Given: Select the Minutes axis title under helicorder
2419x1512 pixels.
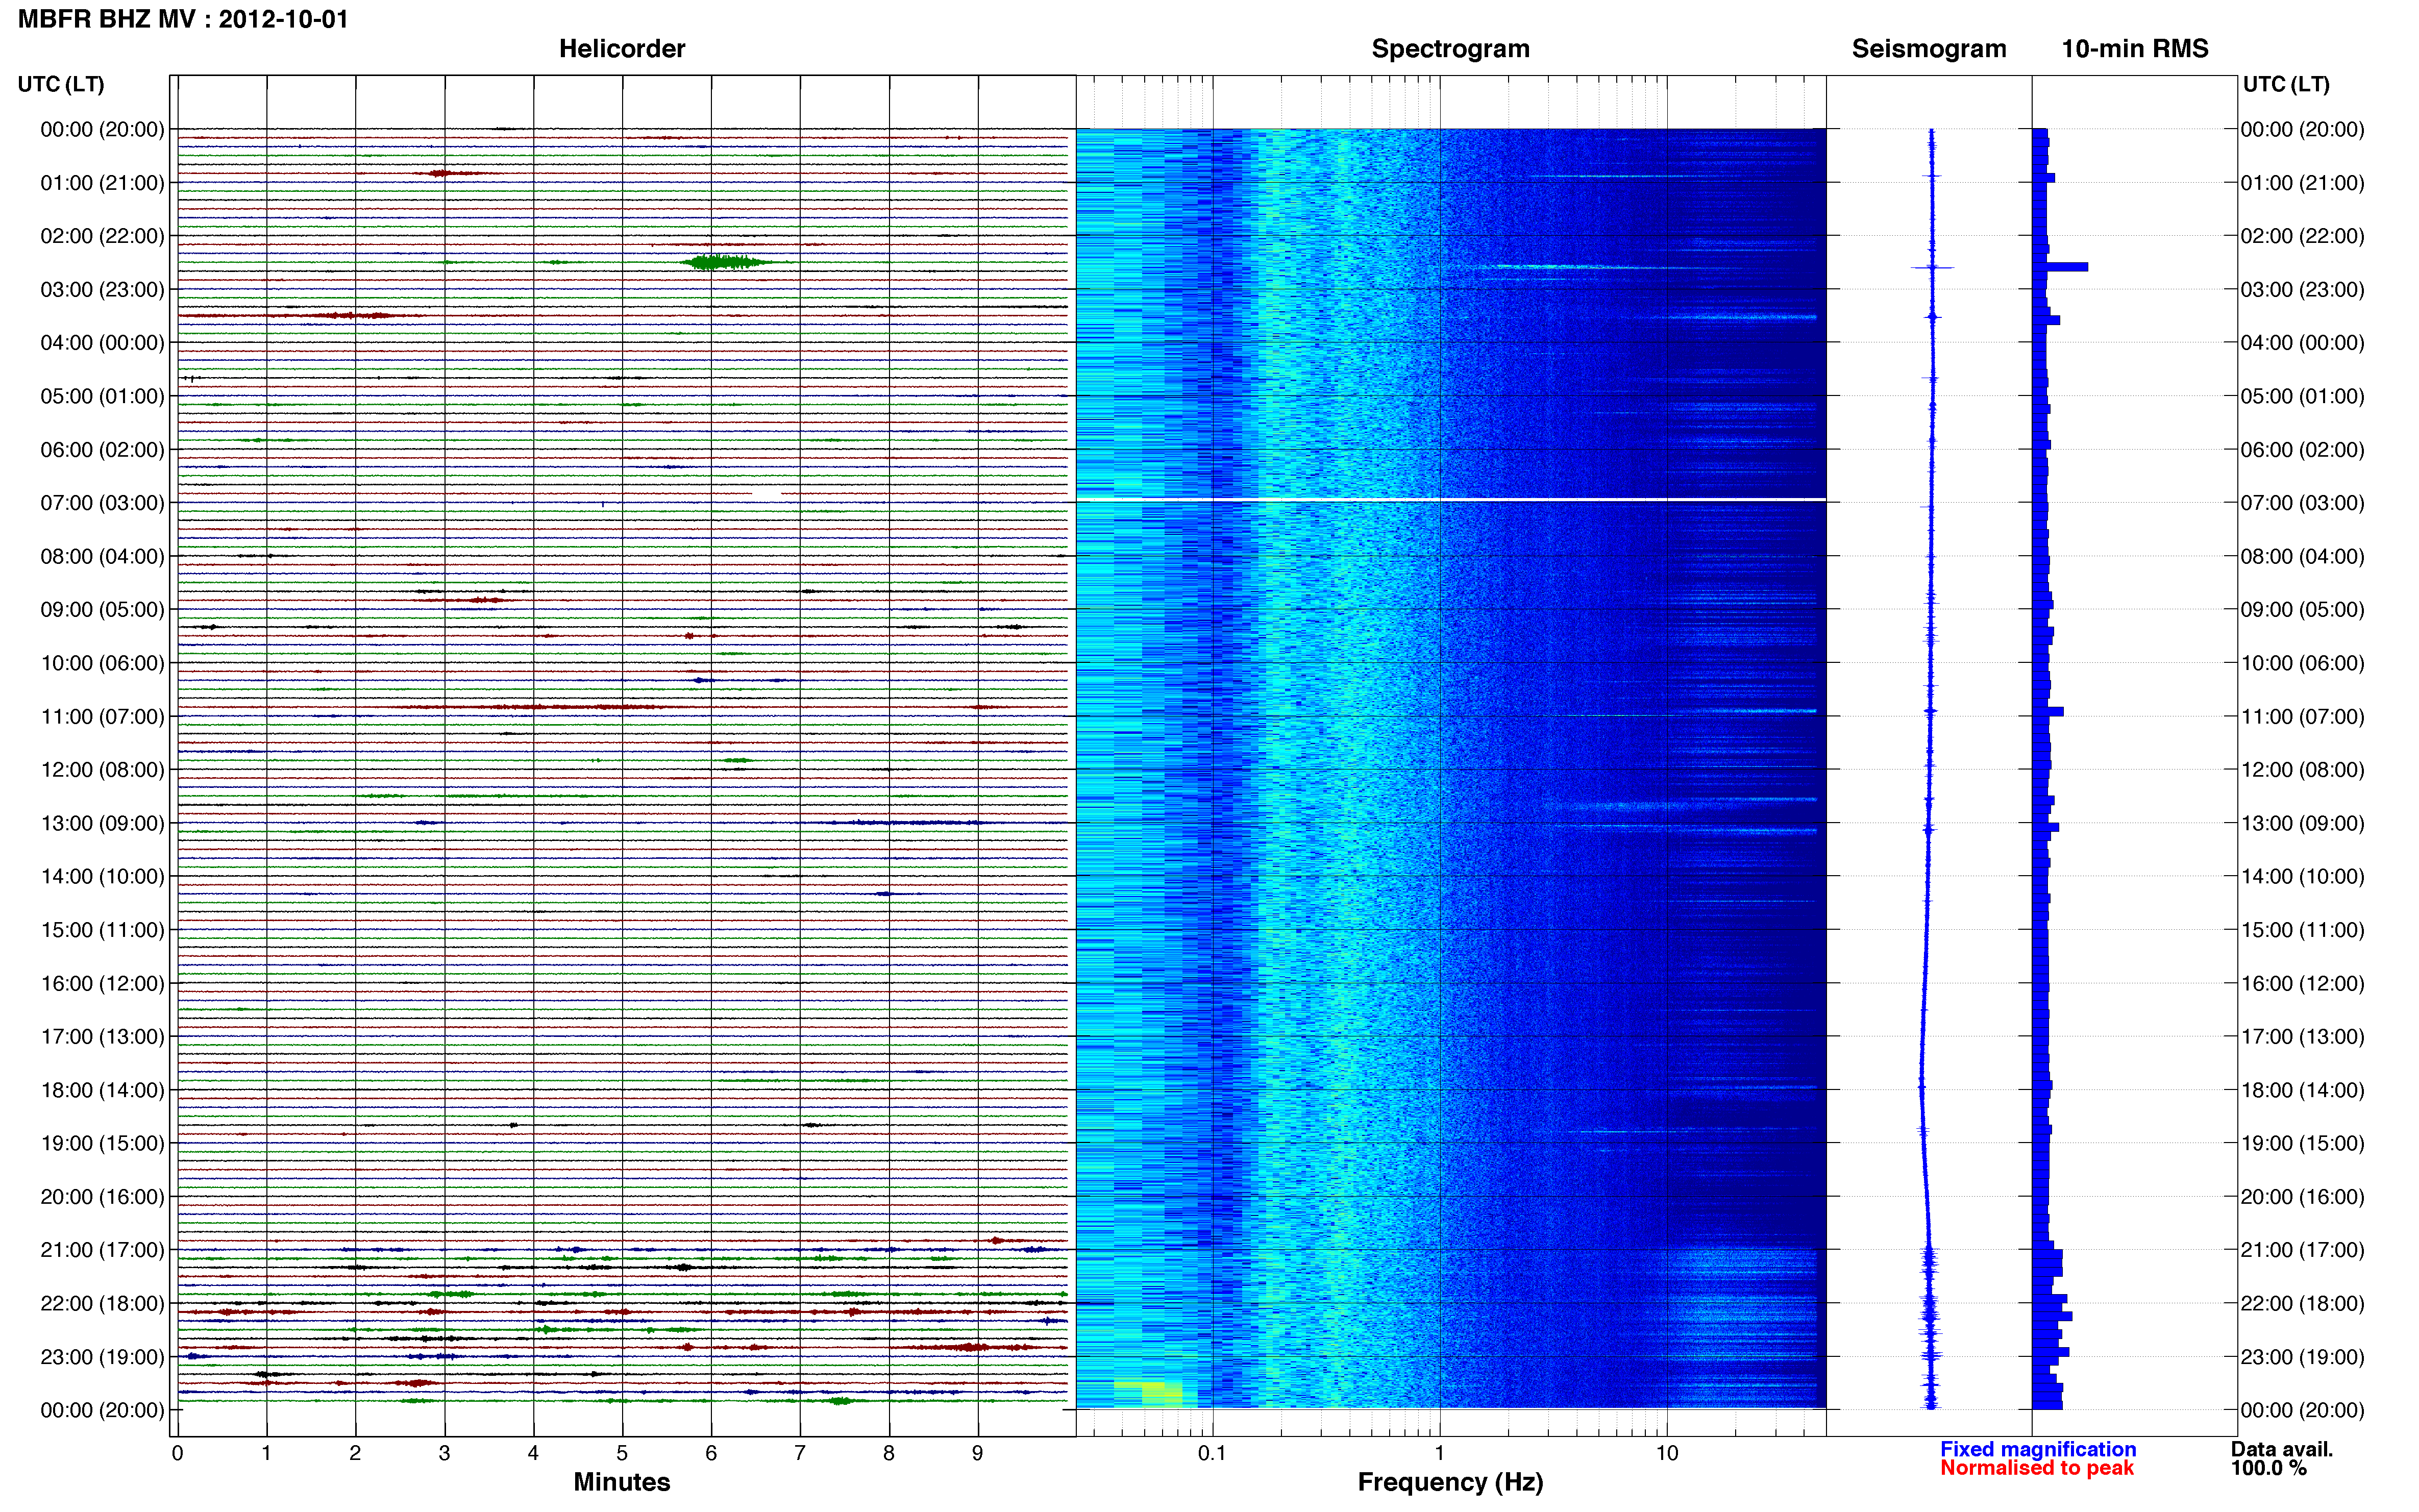Looking at the screenshot, I should pyautogui.click(x=622, y=1482).
